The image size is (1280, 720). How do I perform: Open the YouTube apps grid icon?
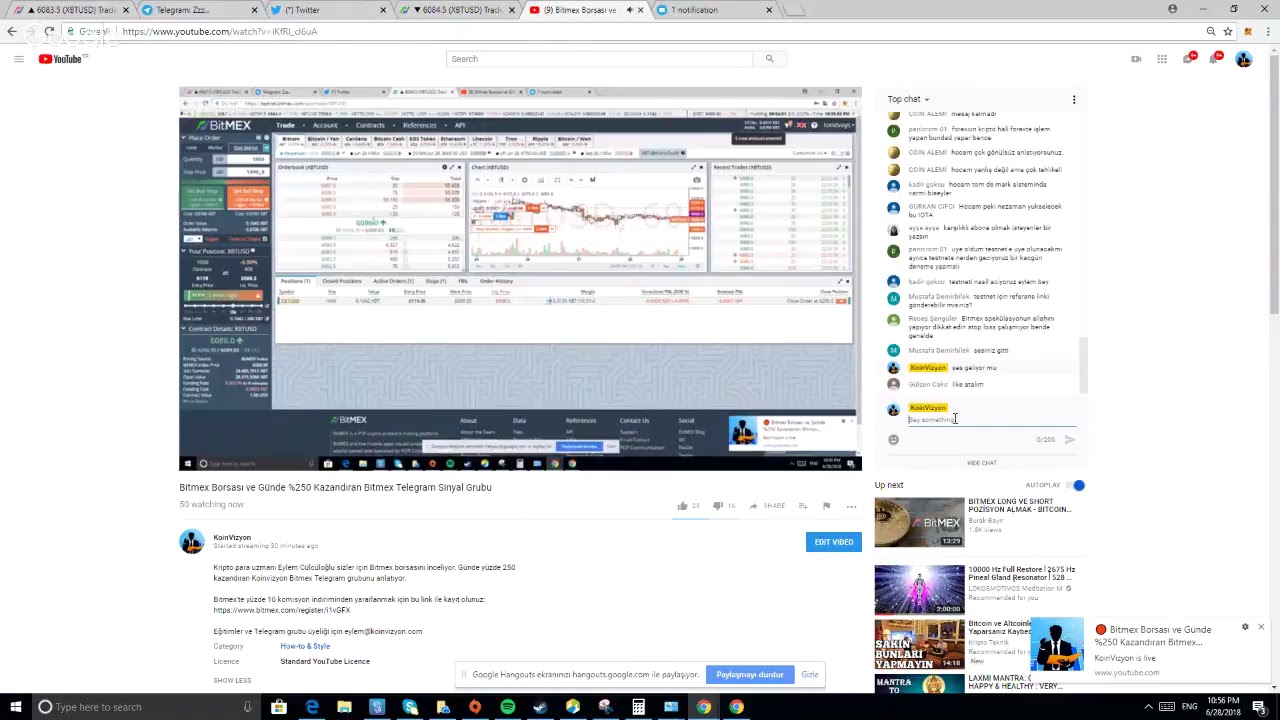coord(1162,59)
